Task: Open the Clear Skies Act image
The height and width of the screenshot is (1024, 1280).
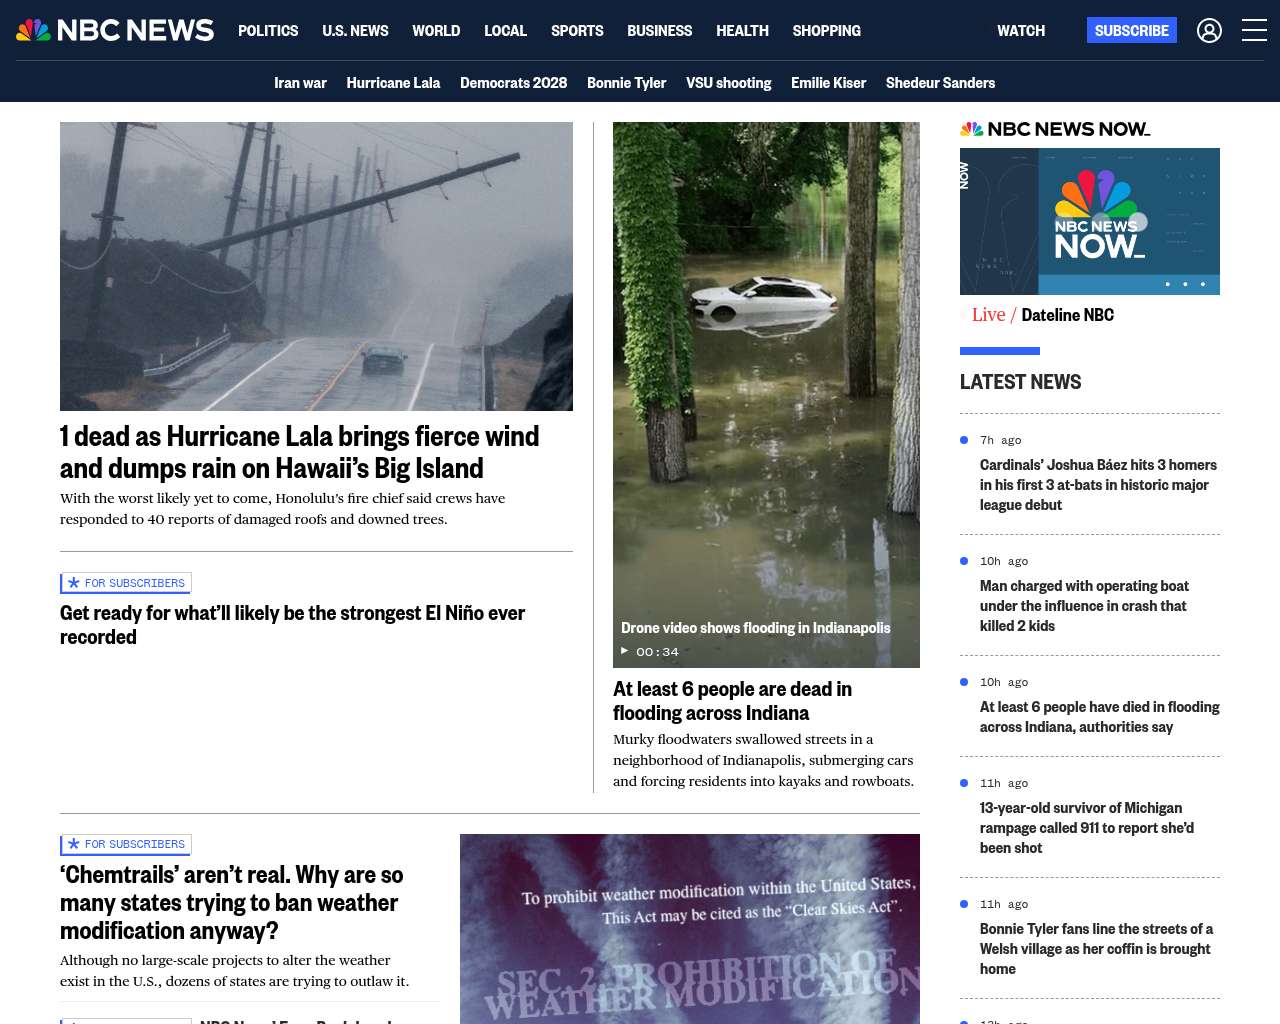Action: pos(690,929)
